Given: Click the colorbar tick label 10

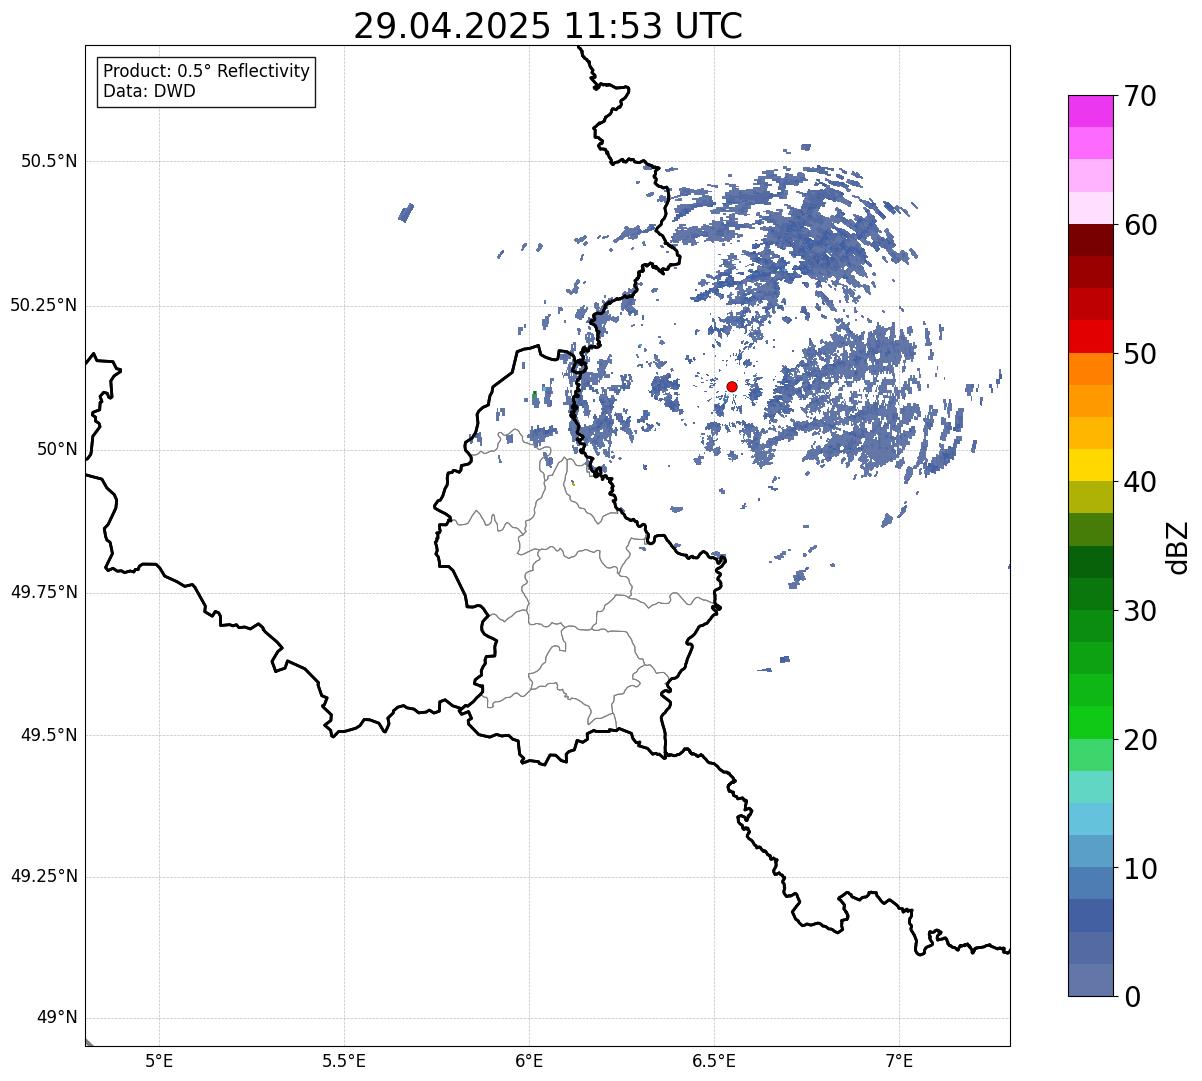Looking at the screenshot, I should [x=1140, y=868].
